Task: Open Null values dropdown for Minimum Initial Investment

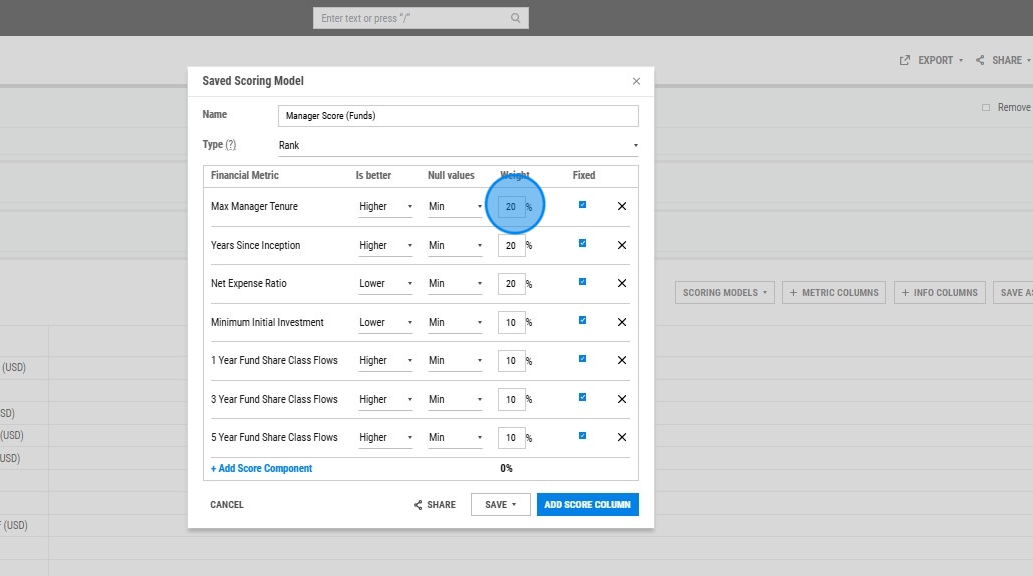Action: [455, 322]
